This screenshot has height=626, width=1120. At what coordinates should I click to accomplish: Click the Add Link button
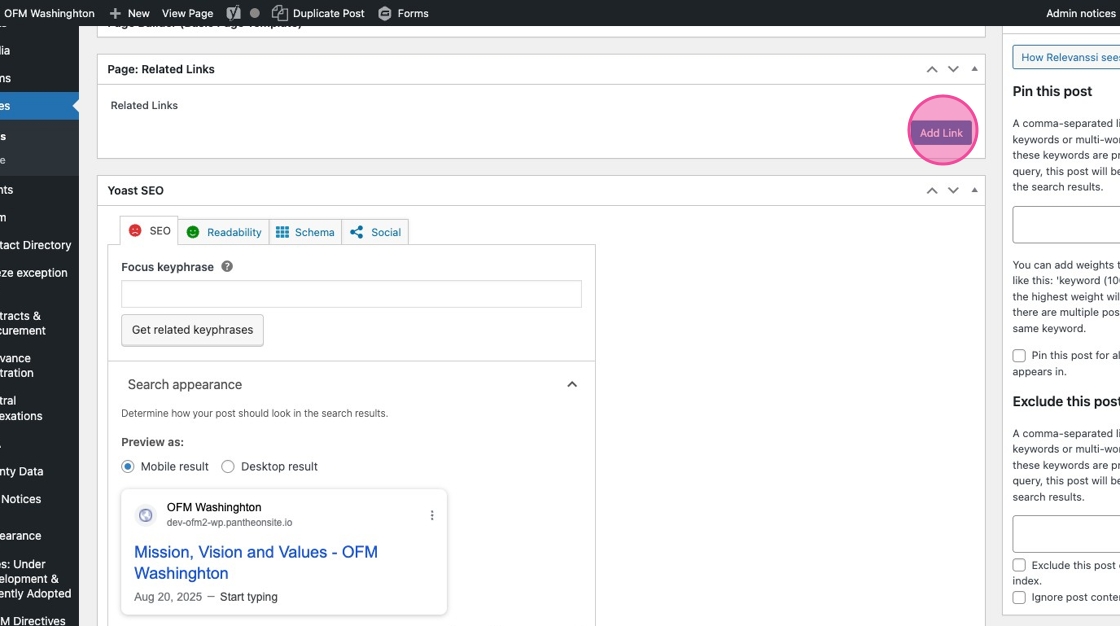coord(941,133)
